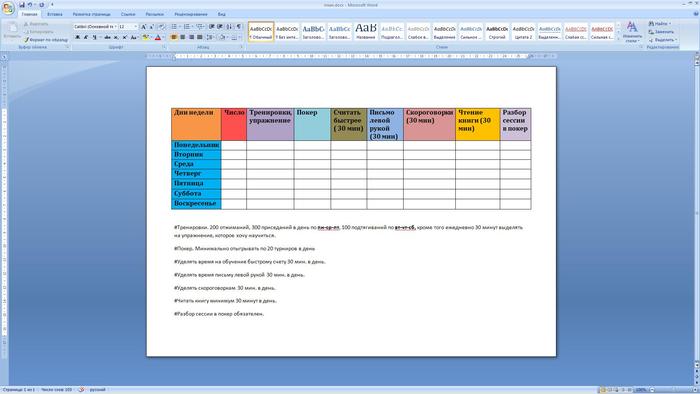
Task: Sort selected text alphabetically
Action: pos(229,27)
